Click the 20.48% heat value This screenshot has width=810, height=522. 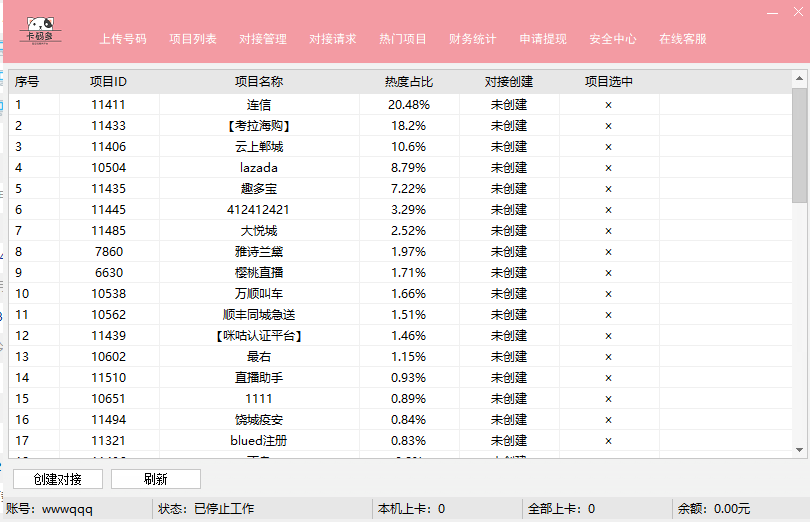coord(409,105)
